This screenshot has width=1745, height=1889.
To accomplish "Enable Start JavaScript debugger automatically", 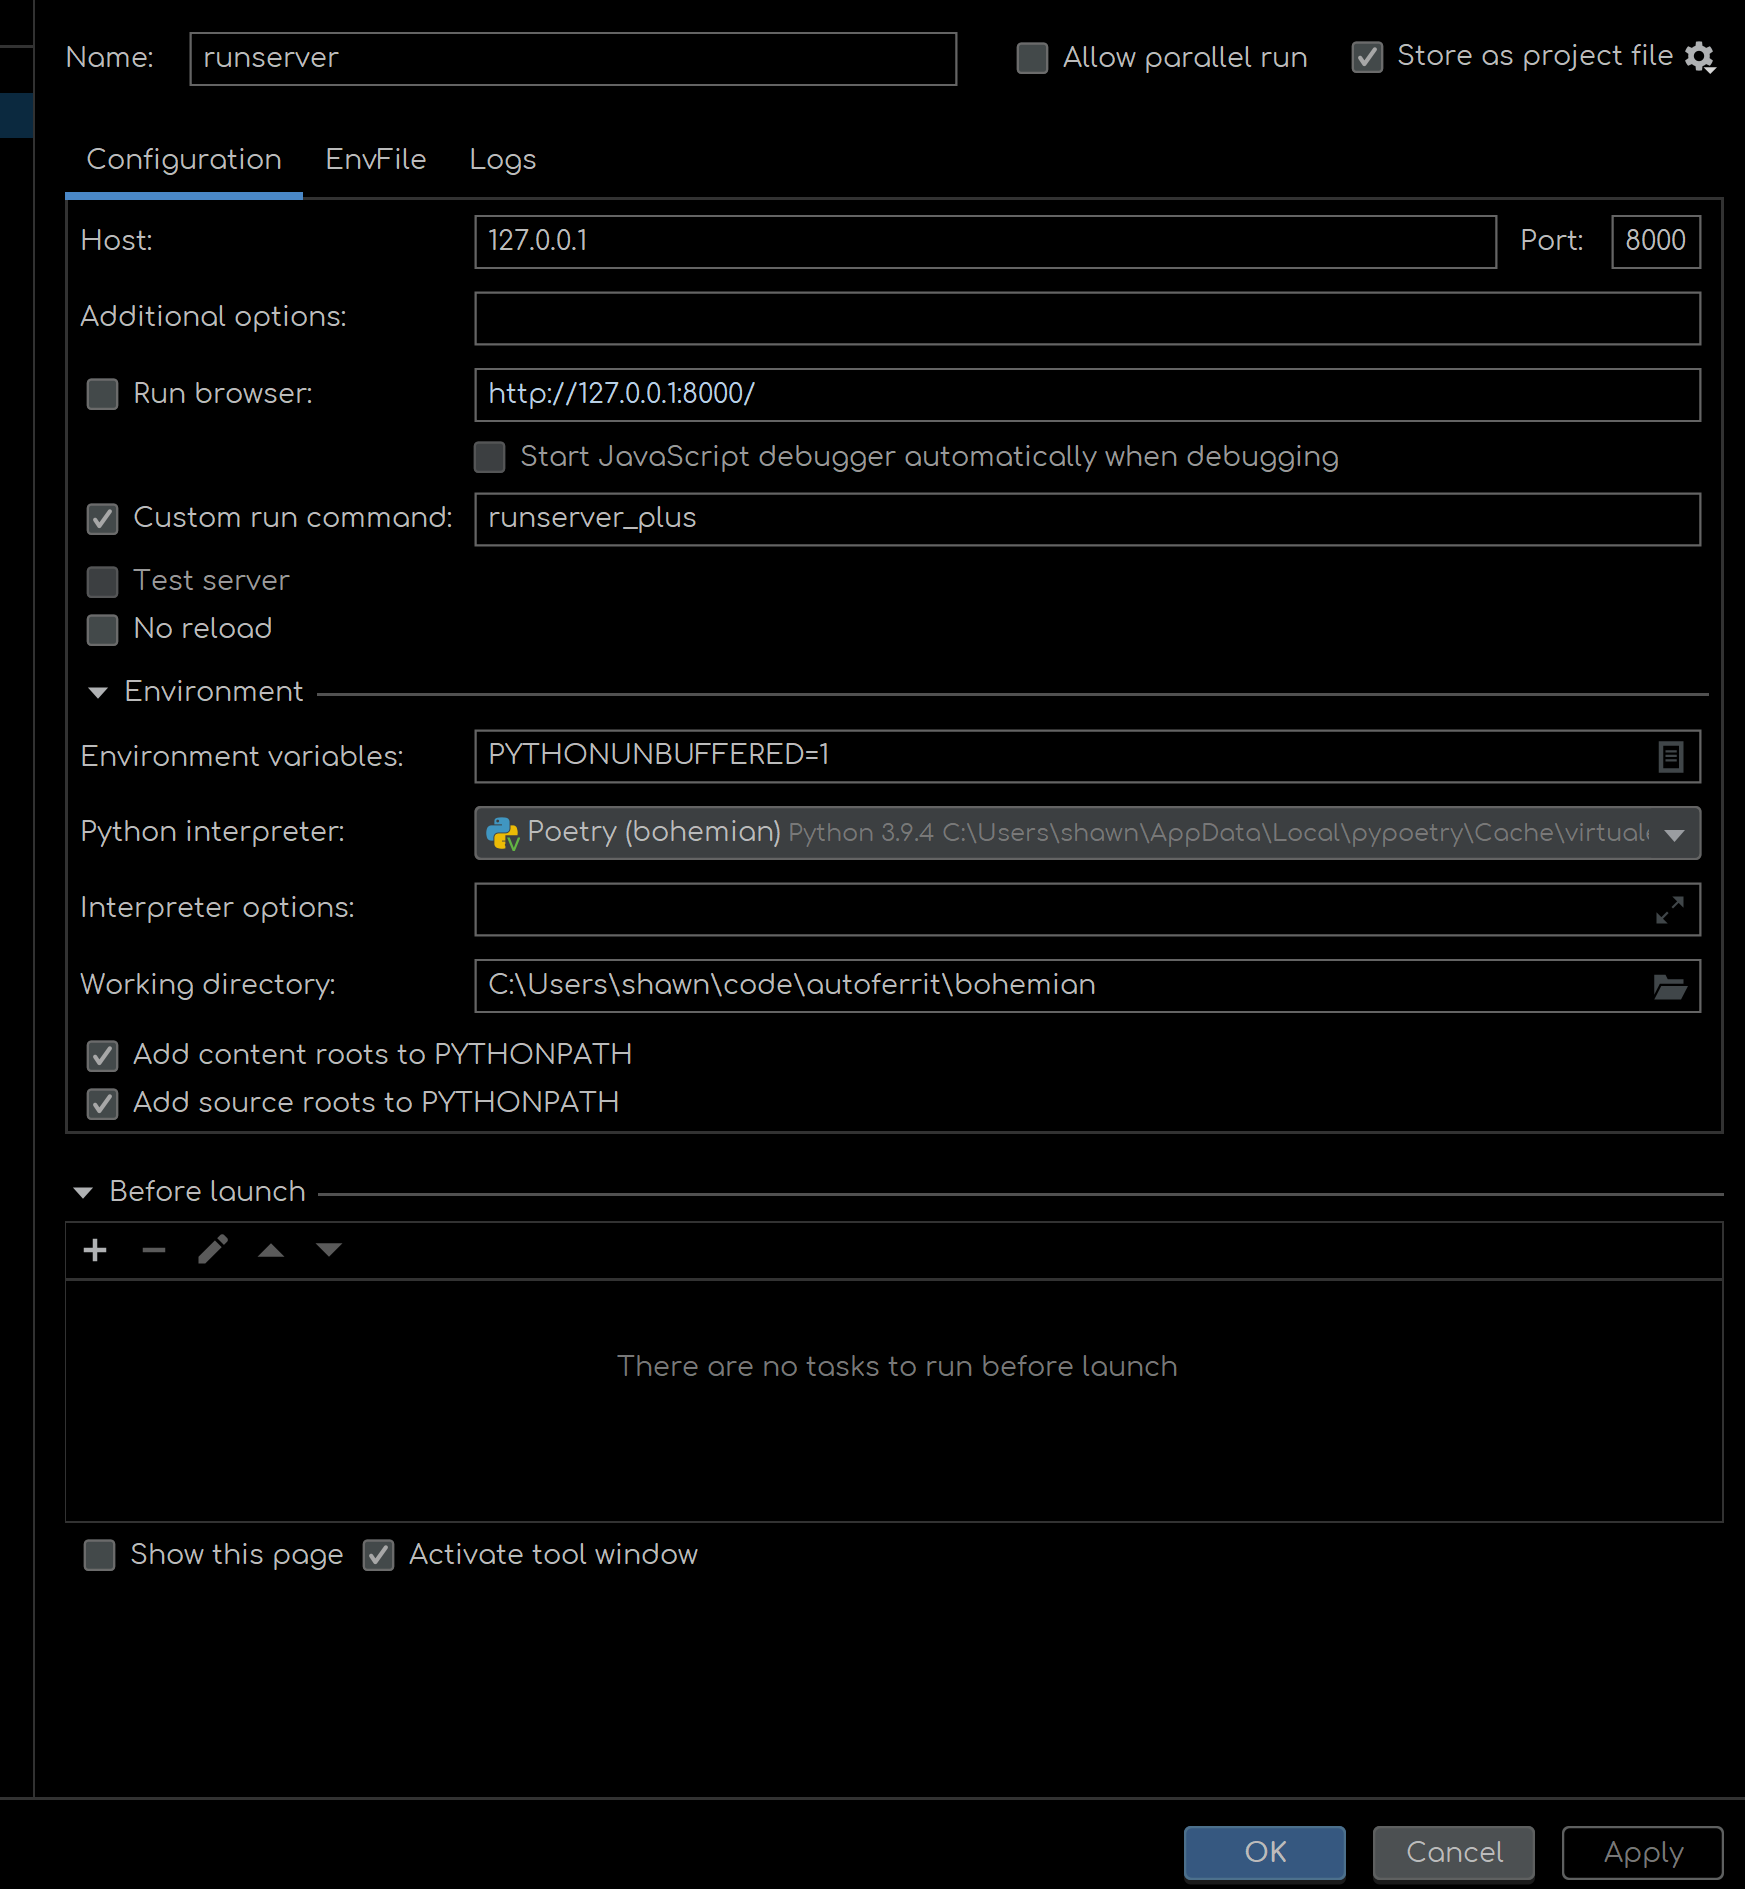I will click(489, 457).
